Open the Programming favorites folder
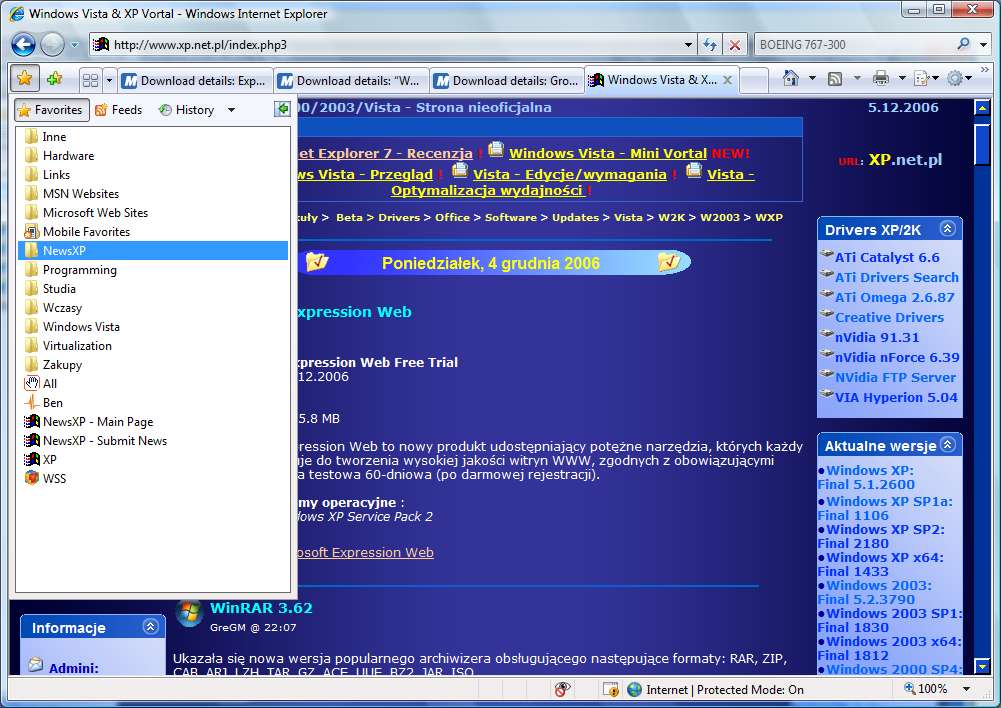The width and height of the screenshot is (1001, 708). click(153, 269)
